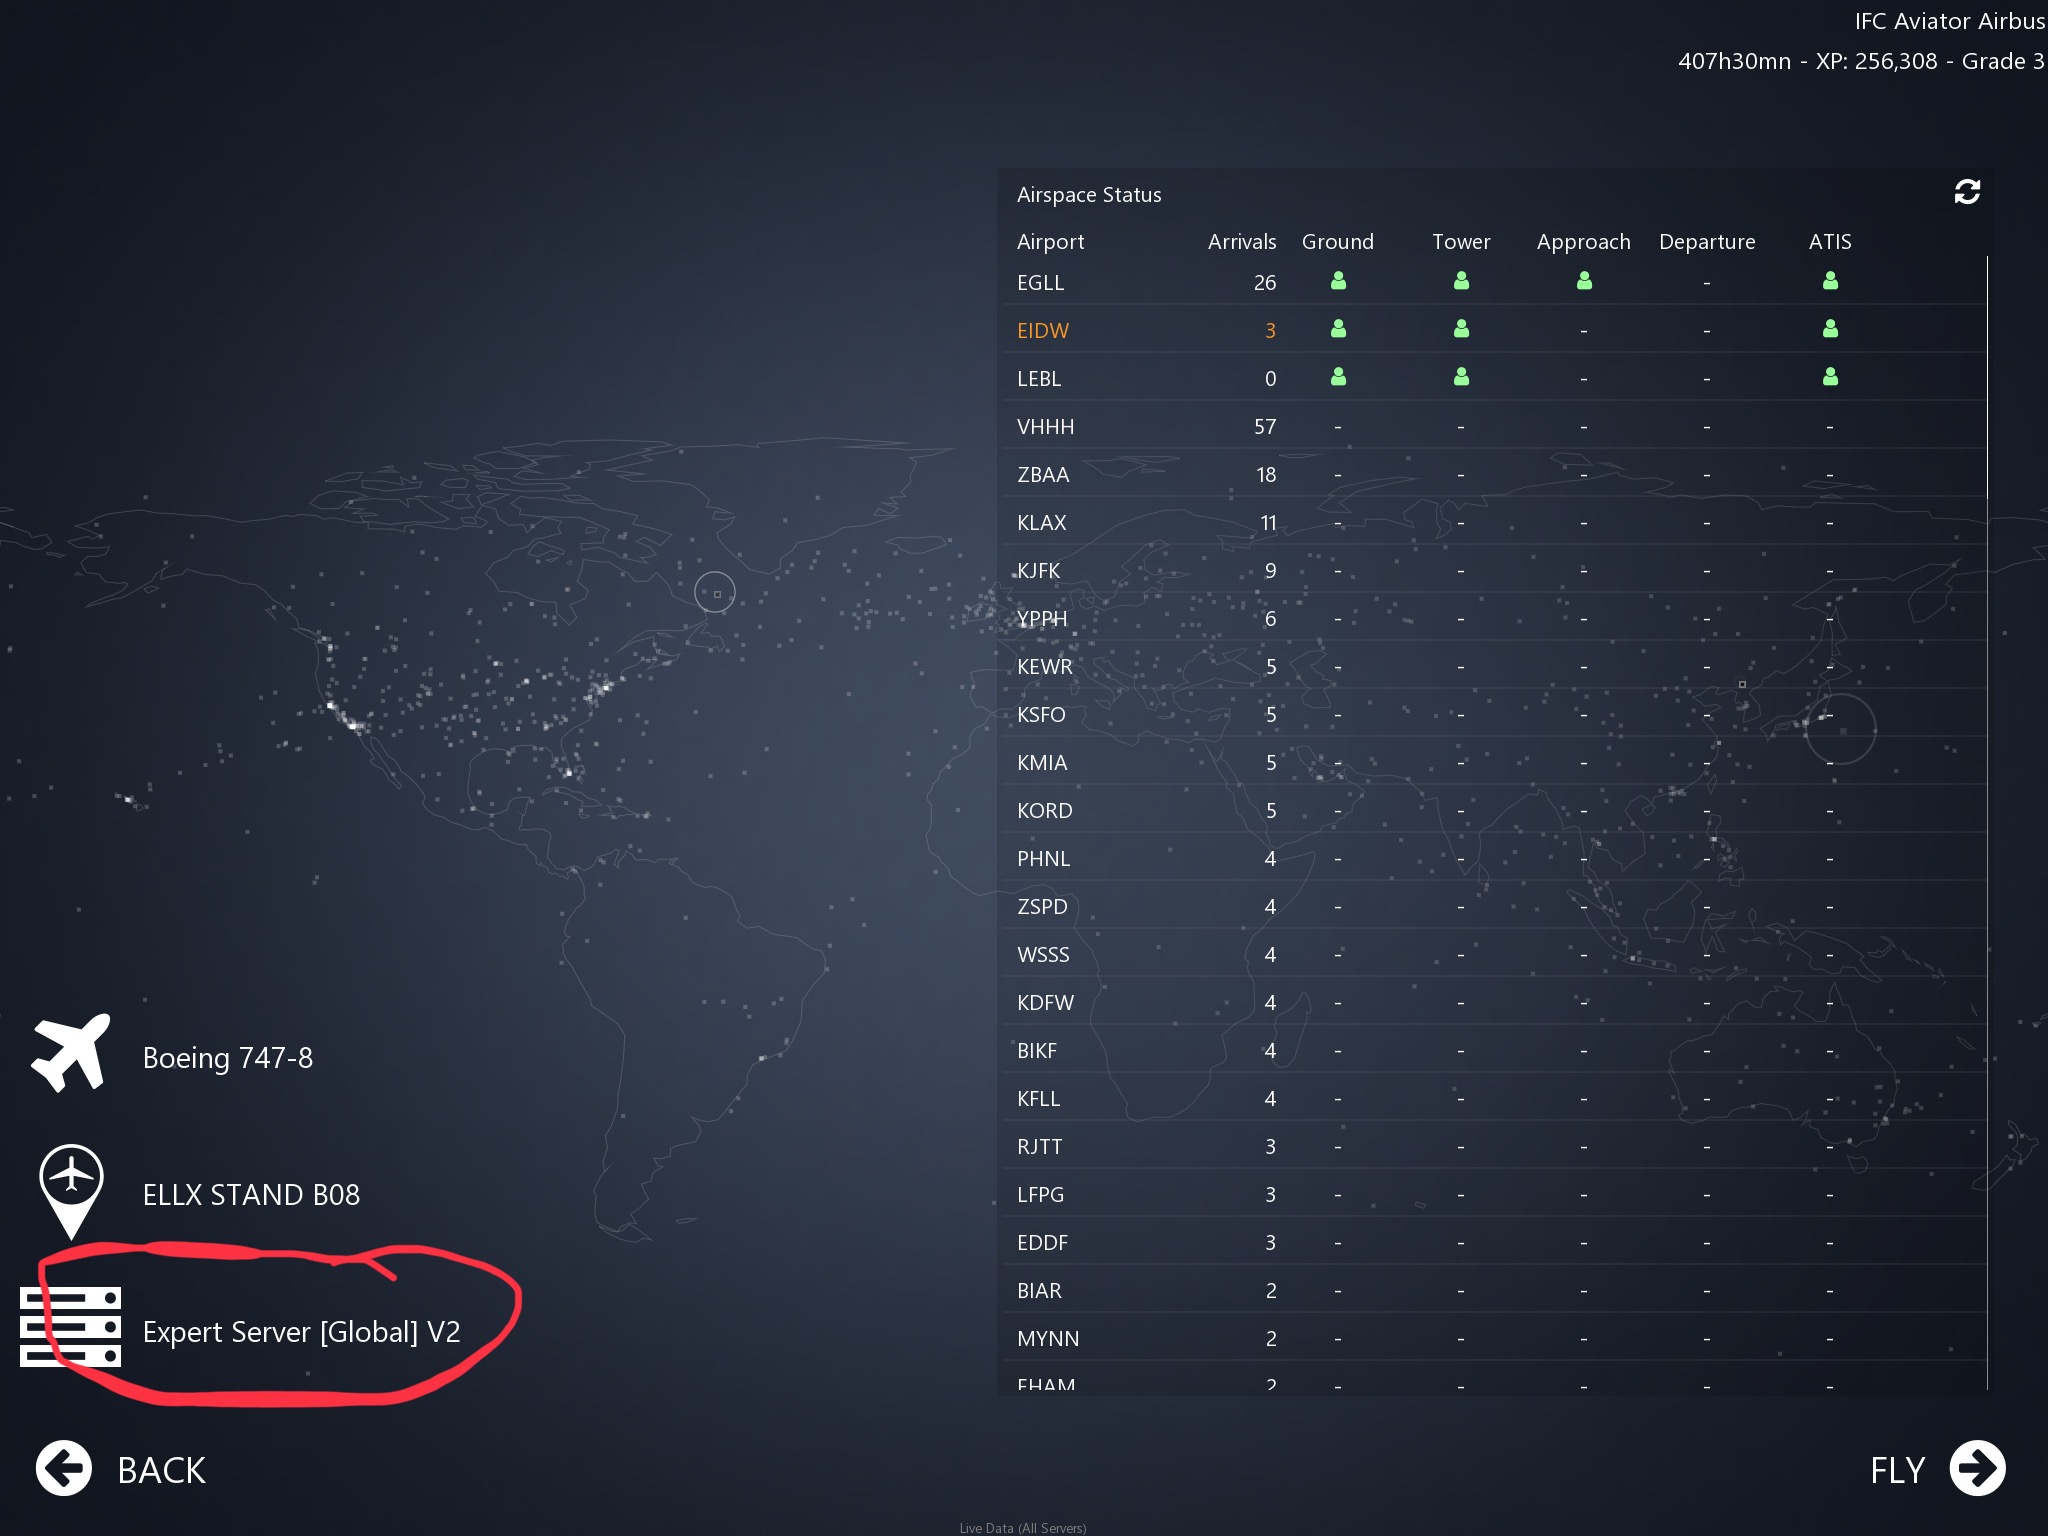Click the Arrivals column header

(x=1241, y=242)
